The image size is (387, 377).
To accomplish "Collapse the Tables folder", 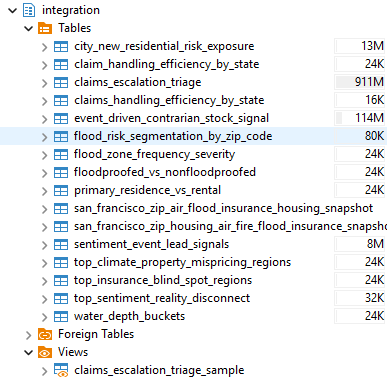I will point(29,28).
